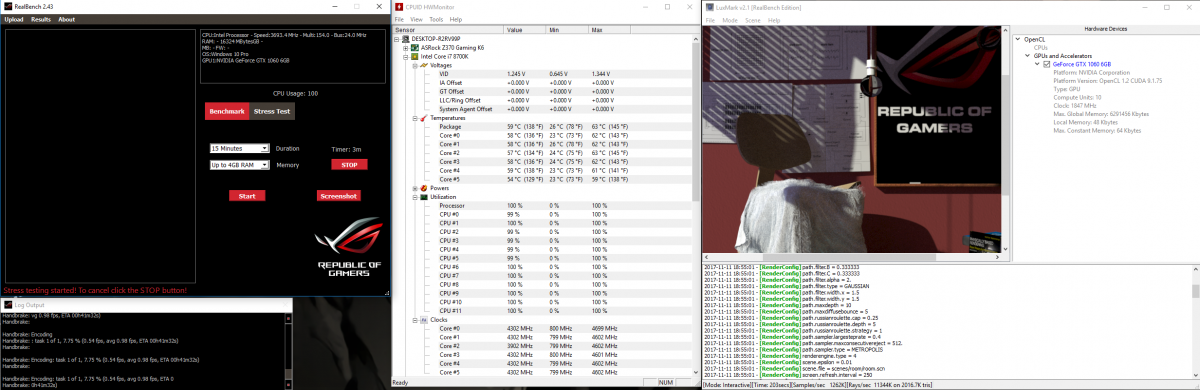Click the Start button in RealBench
Image resolution: width=1200 pixels, height=390 pixels.
pos(248,196)
